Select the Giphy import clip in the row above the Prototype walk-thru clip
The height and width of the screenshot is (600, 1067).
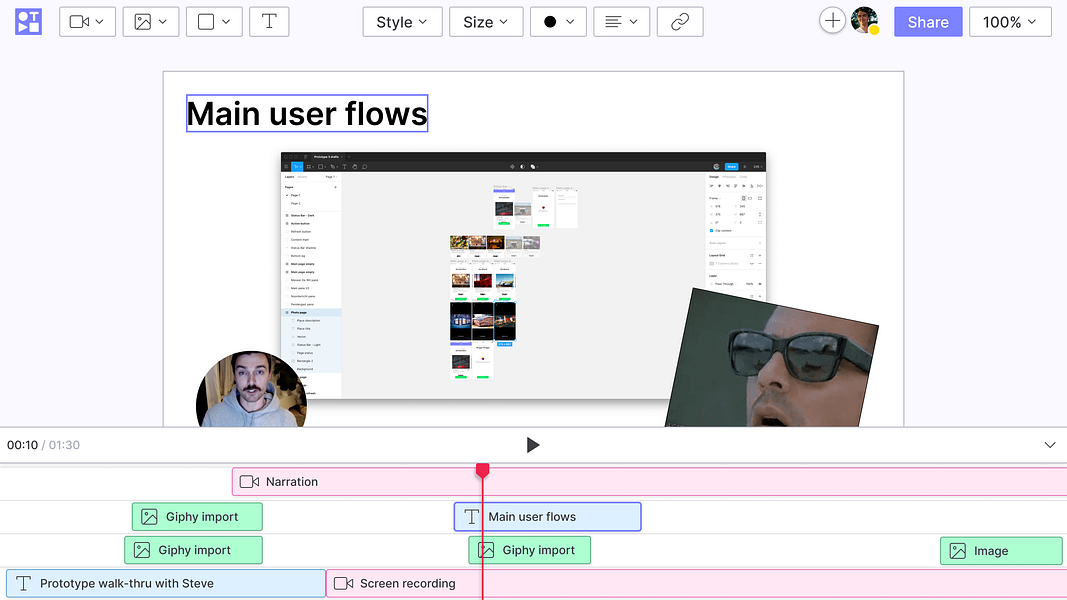[x=193, y=550]
